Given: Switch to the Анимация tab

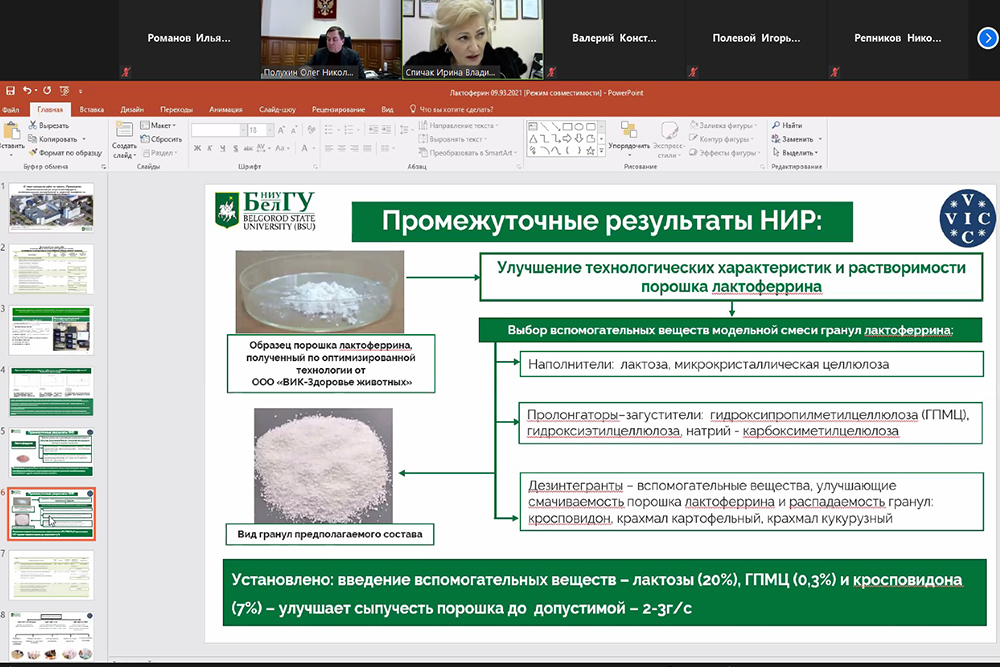Looking at the screenshot, I should (225, 109).
